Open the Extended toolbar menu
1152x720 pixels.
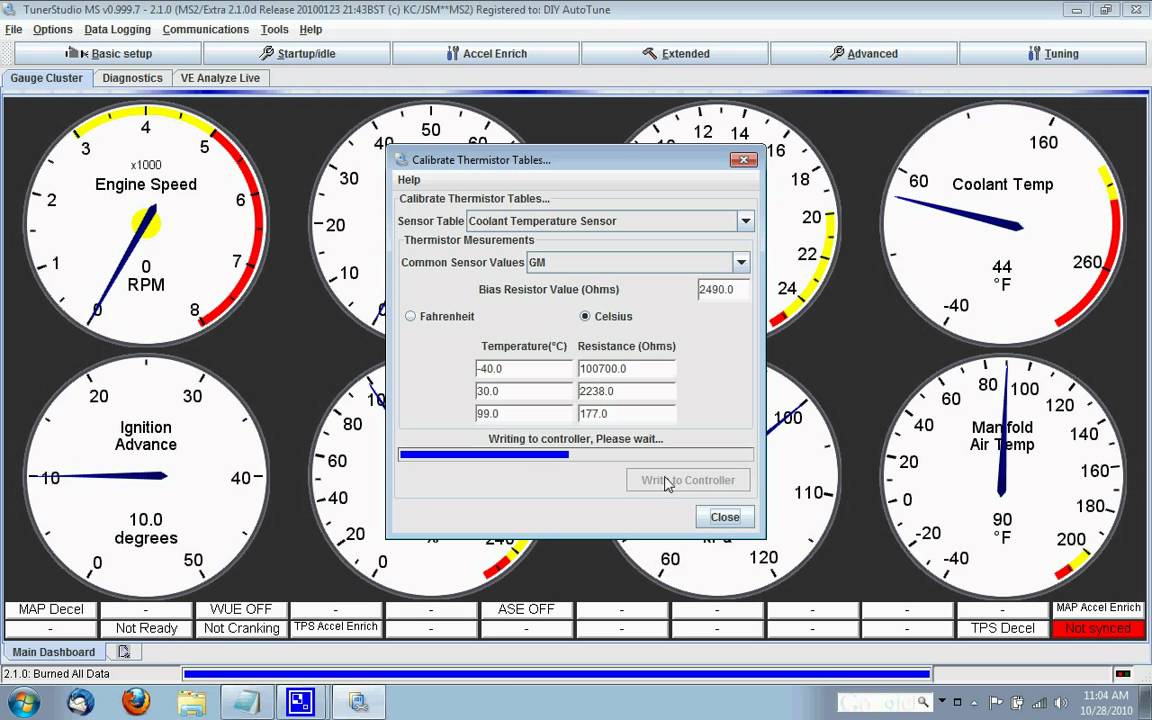coord(674,54)
